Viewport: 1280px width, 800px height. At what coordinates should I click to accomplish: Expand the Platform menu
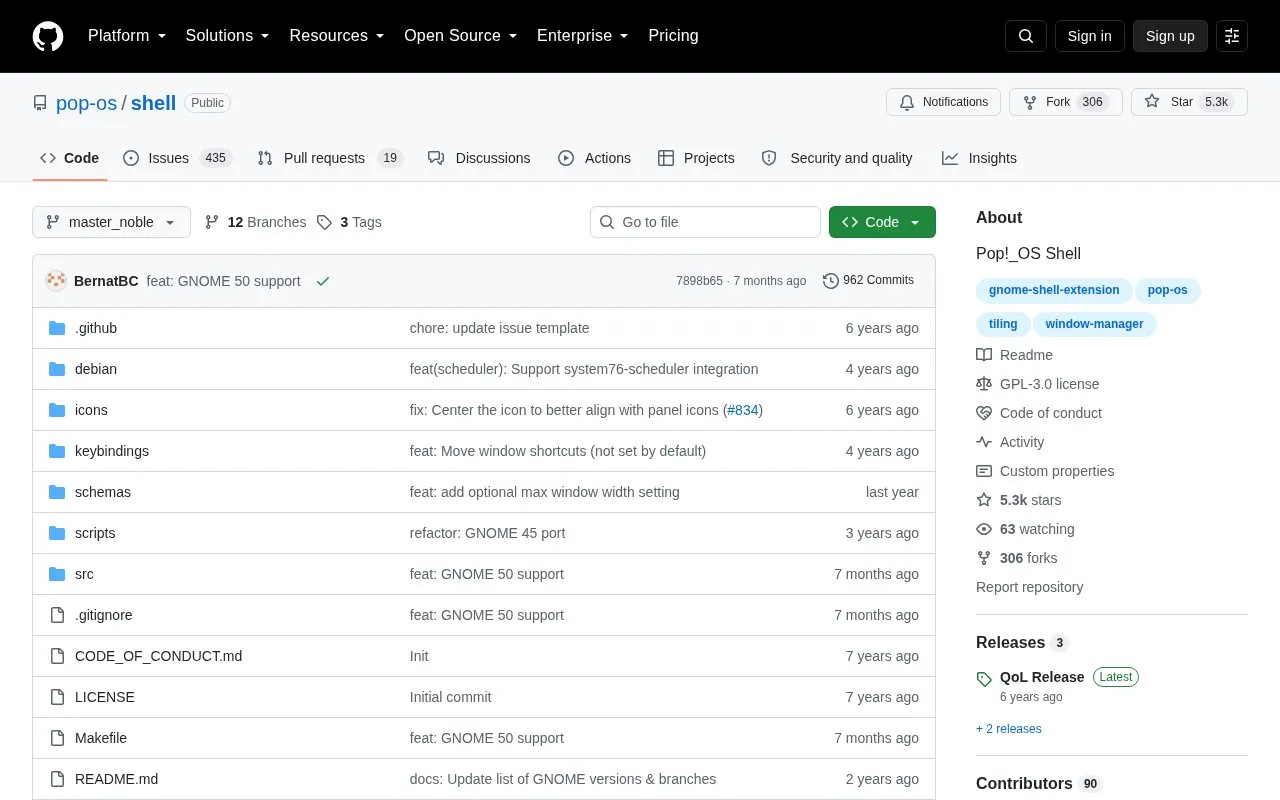point(127,36)
